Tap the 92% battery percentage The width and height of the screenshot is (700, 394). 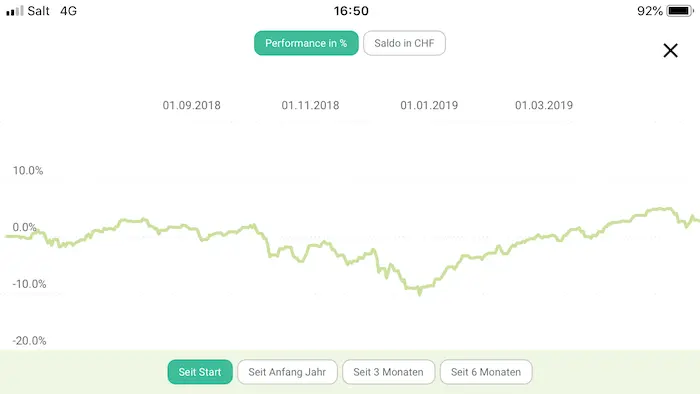point(650,11)
